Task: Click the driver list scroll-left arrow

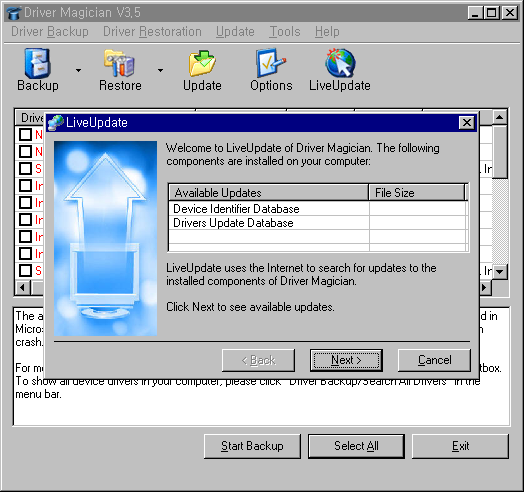Action: tap(23, 287)
